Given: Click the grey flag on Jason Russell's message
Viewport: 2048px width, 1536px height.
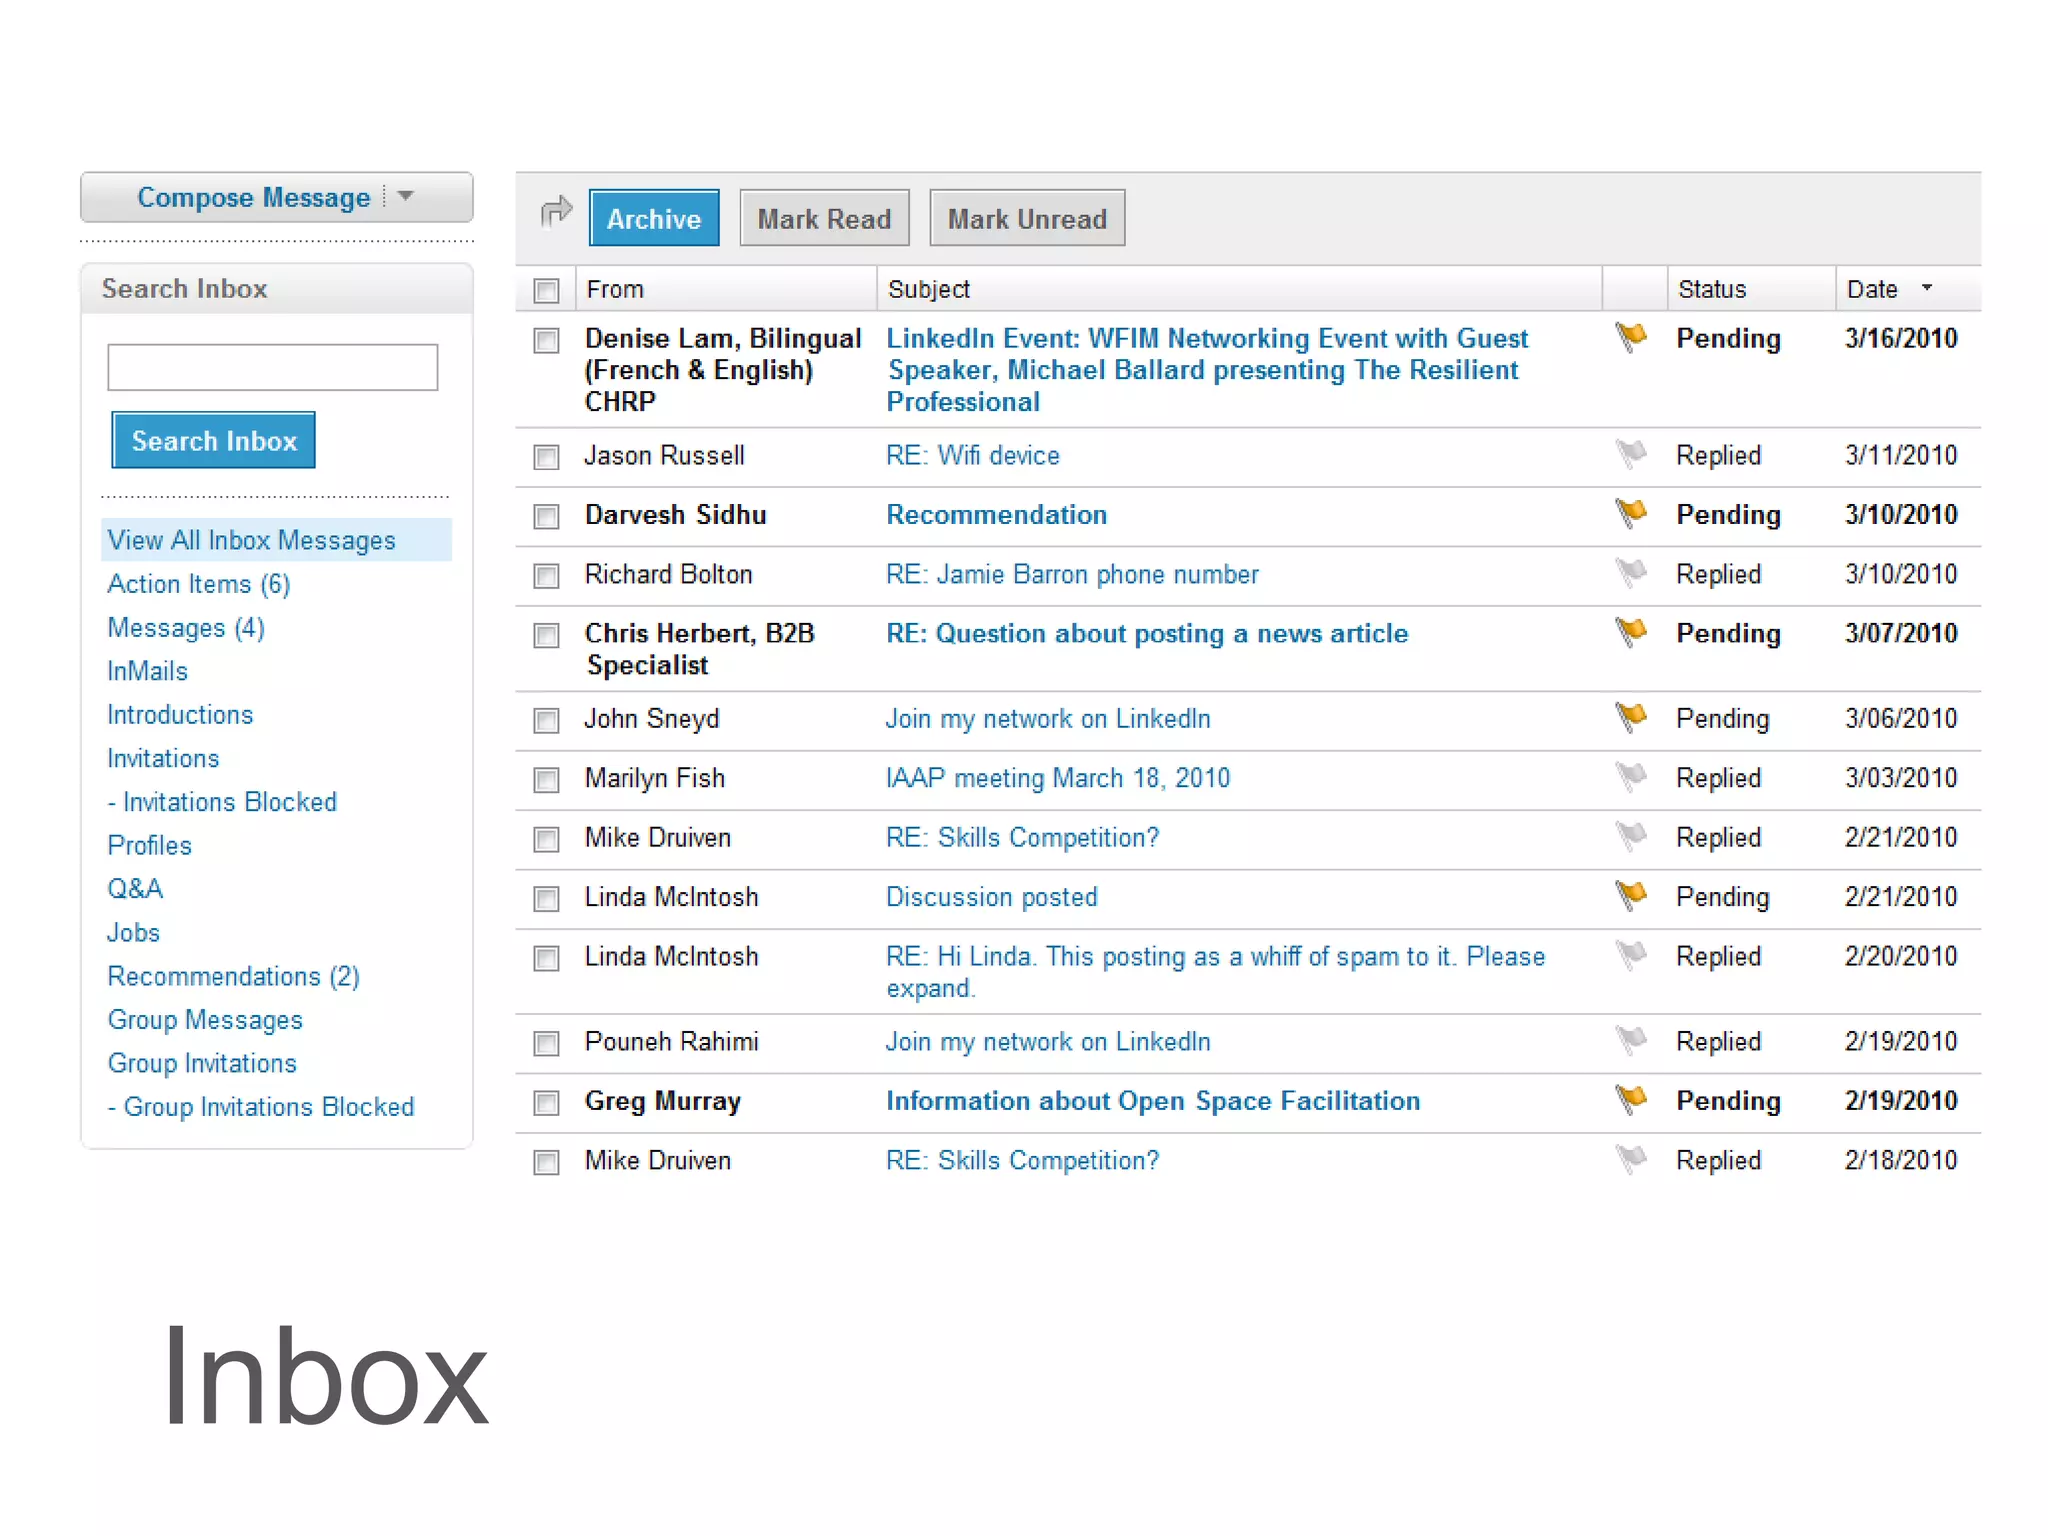Looking at the screenshot, I should pos(1631,455).
